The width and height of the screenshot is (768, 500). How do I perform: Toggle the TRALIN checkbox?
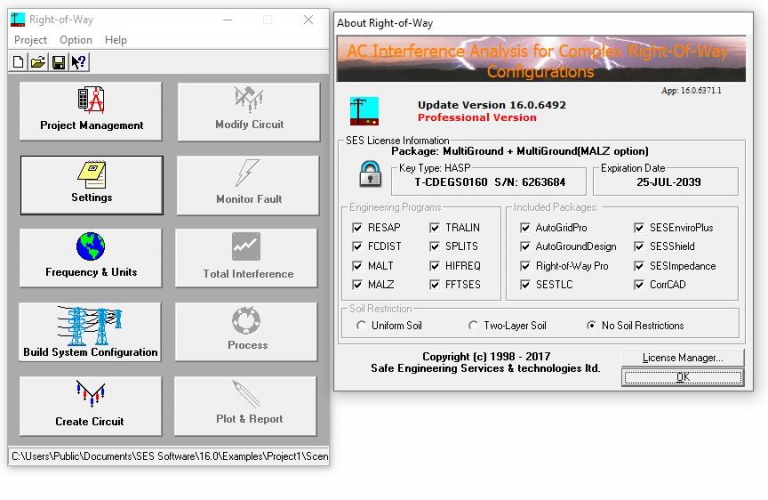[x=434, y=228]
